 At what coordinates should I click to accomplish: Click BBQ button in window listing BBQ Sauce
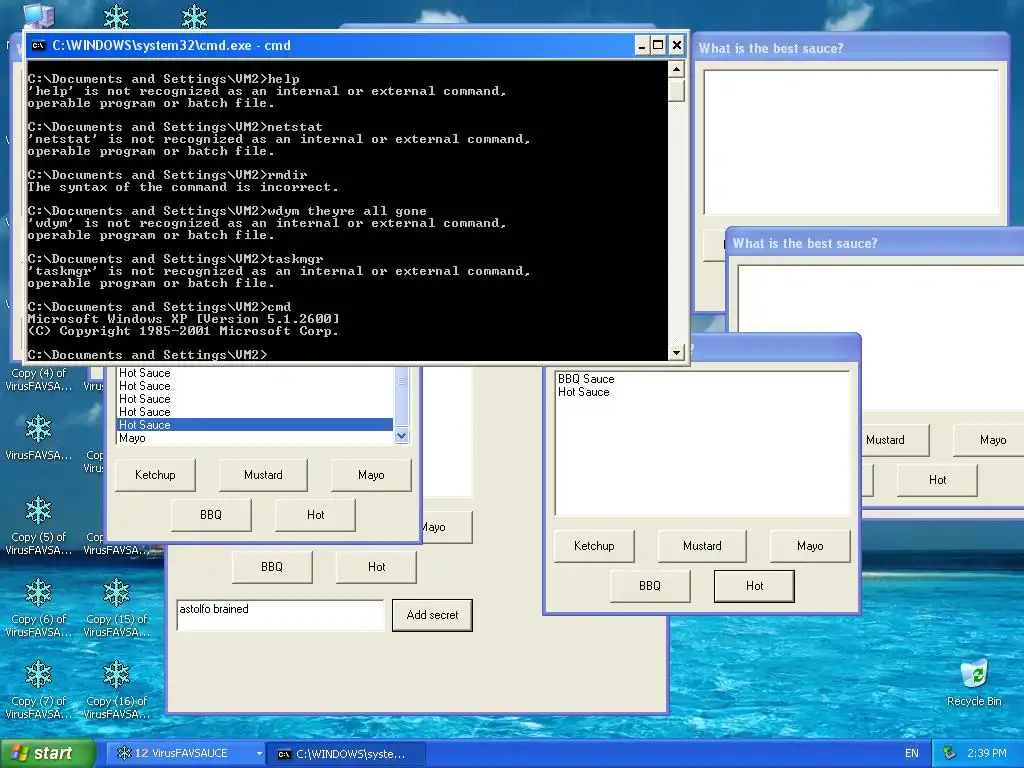click(x=650, y=586)
